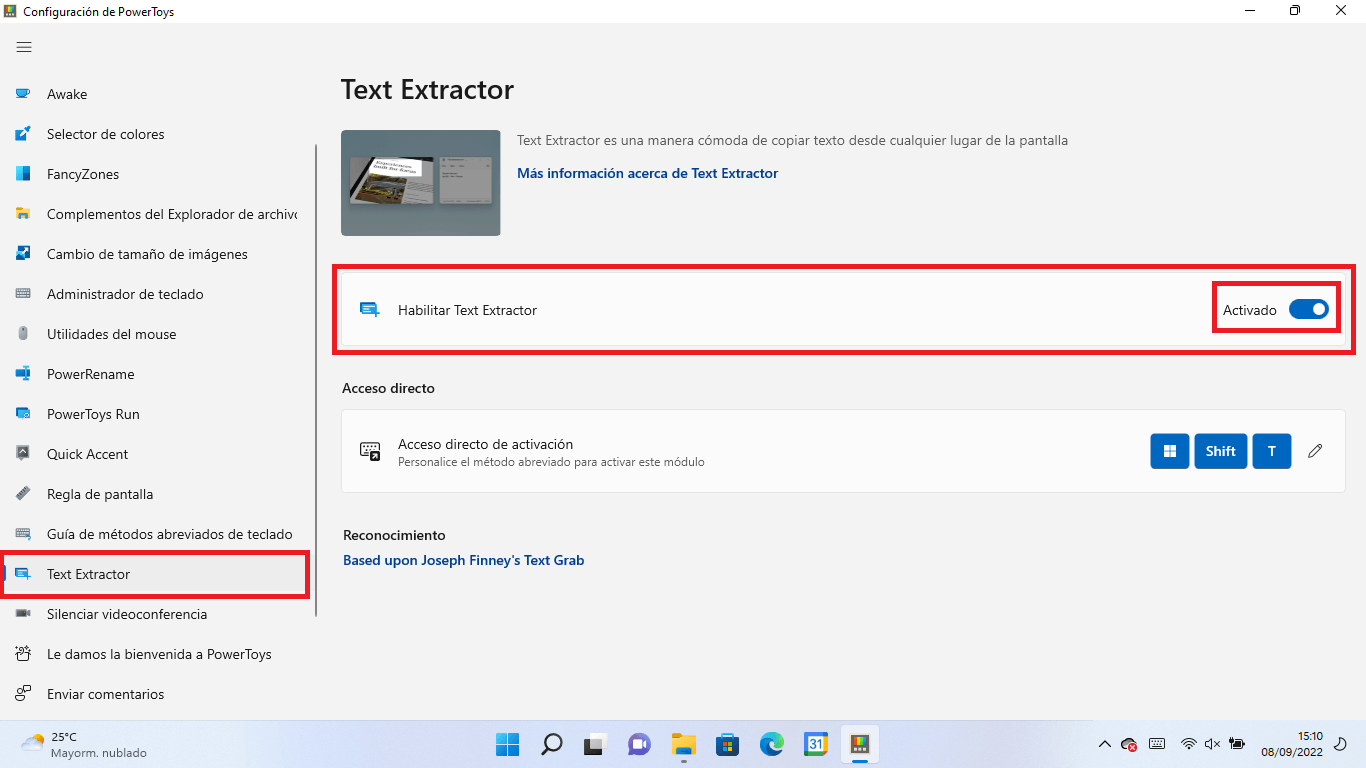1366x768 pixels.
Task: Click the Cambio de tamaño de imágenes icon
Action: [23, 254]
